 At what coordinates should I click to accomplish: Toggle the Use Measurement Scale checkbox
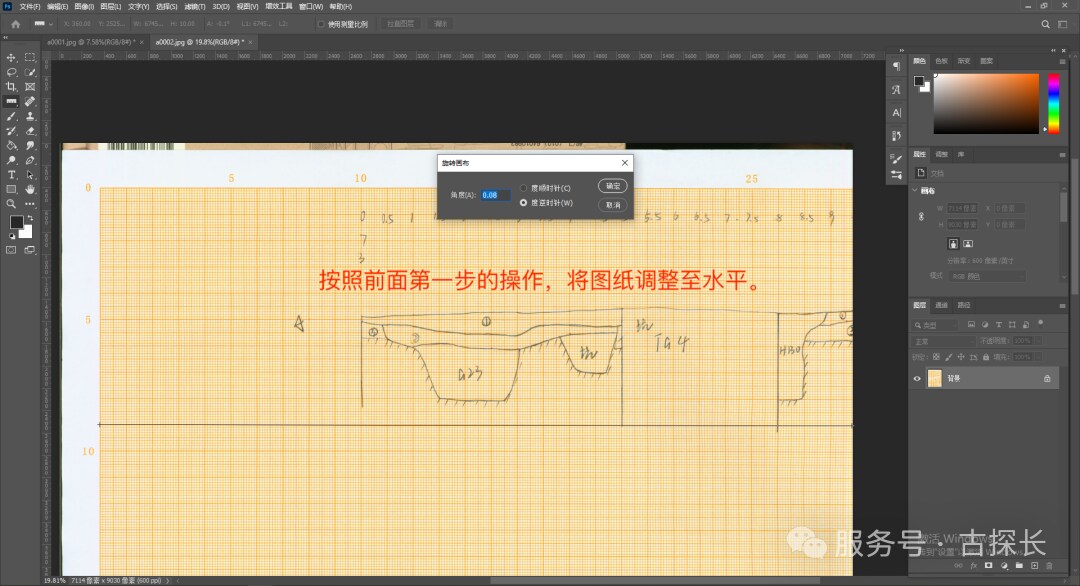point(321,24)
